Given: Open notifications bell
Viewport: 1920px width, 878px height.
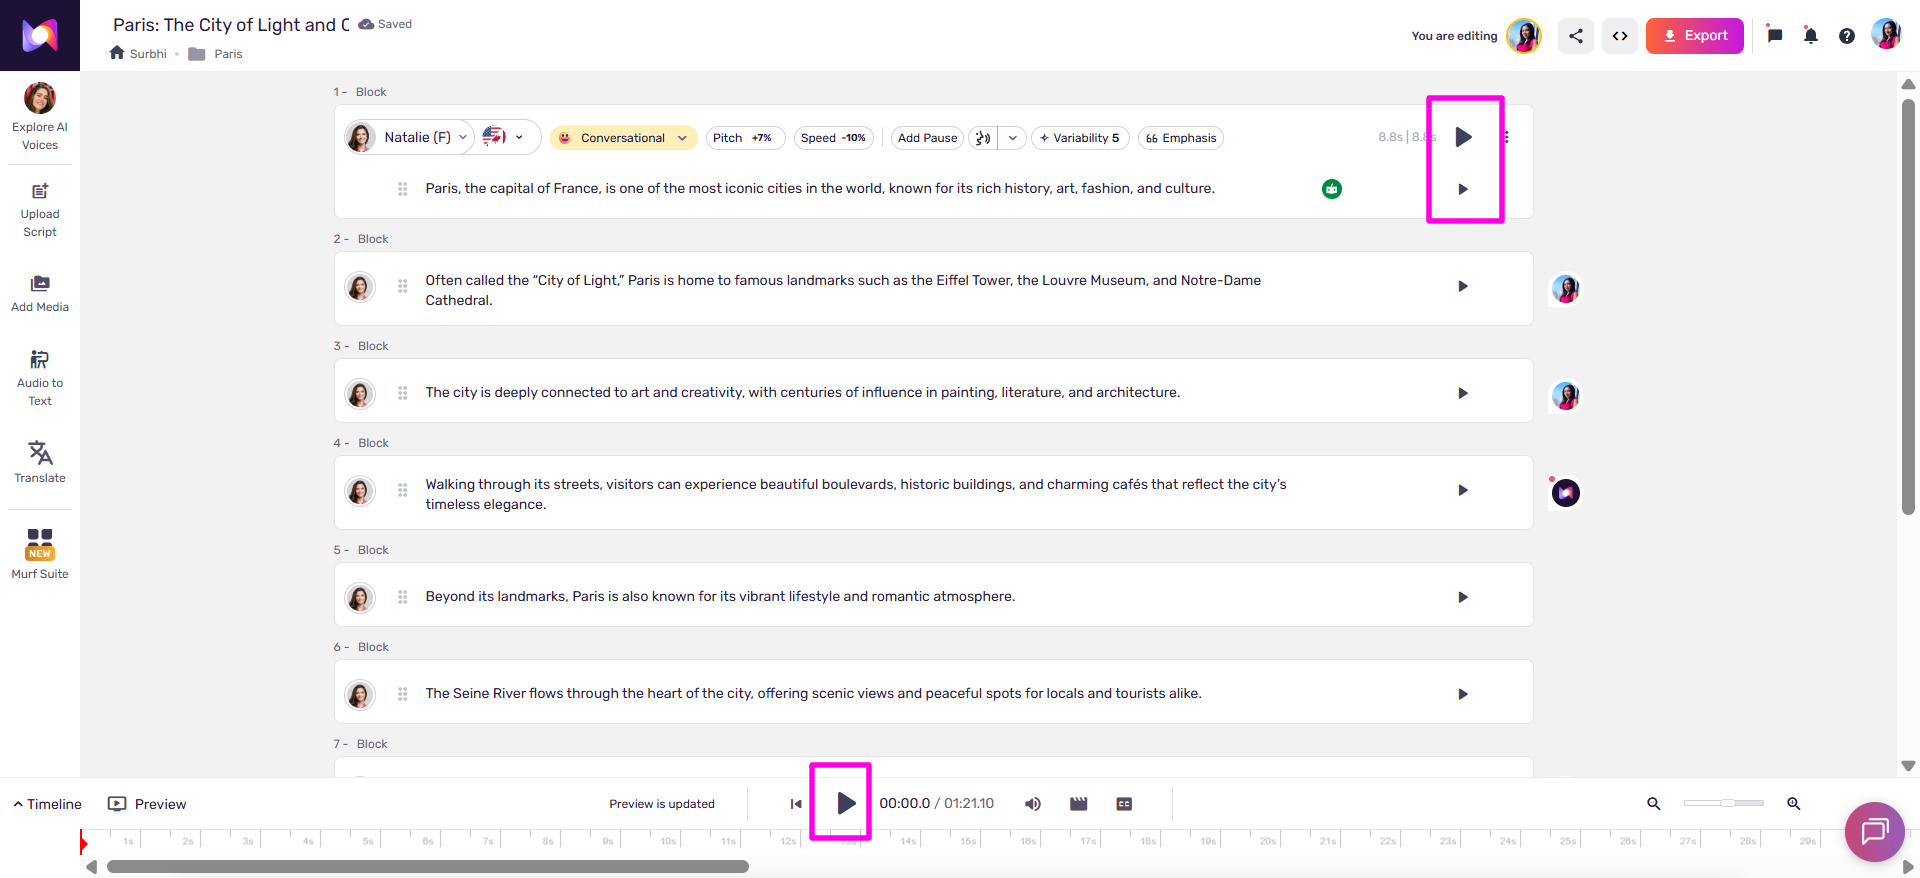Looking at the screenshot, I should pyautogui.click(x=1811, y=36).
